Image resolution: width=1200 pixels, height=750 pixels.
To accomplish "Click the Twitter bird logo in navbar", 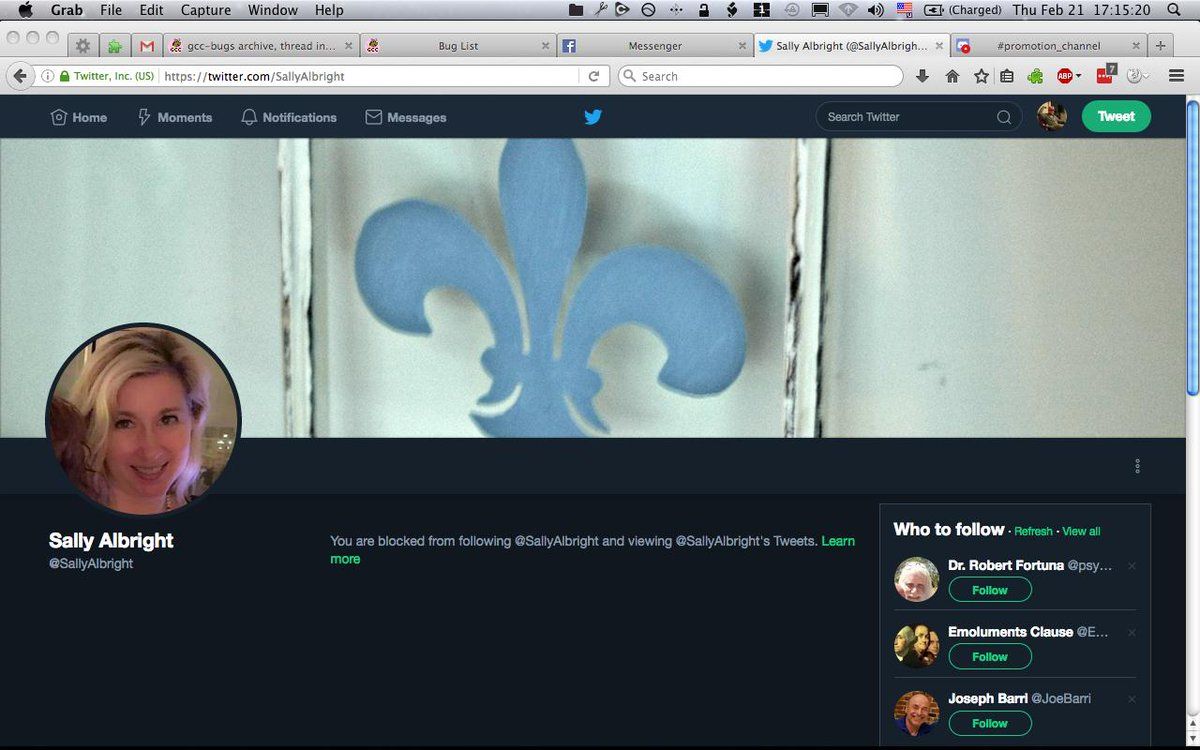I will (593, 117).
